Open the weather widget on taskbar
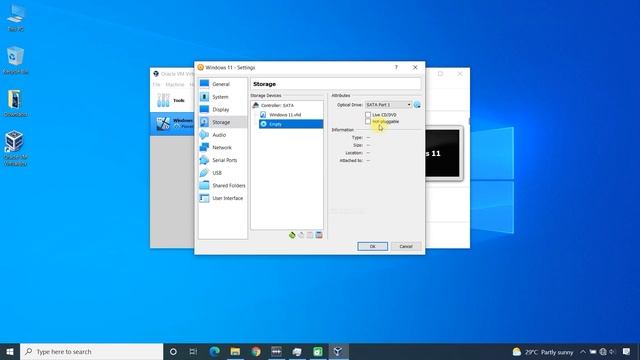640x360 pixels. coord(543,352)
